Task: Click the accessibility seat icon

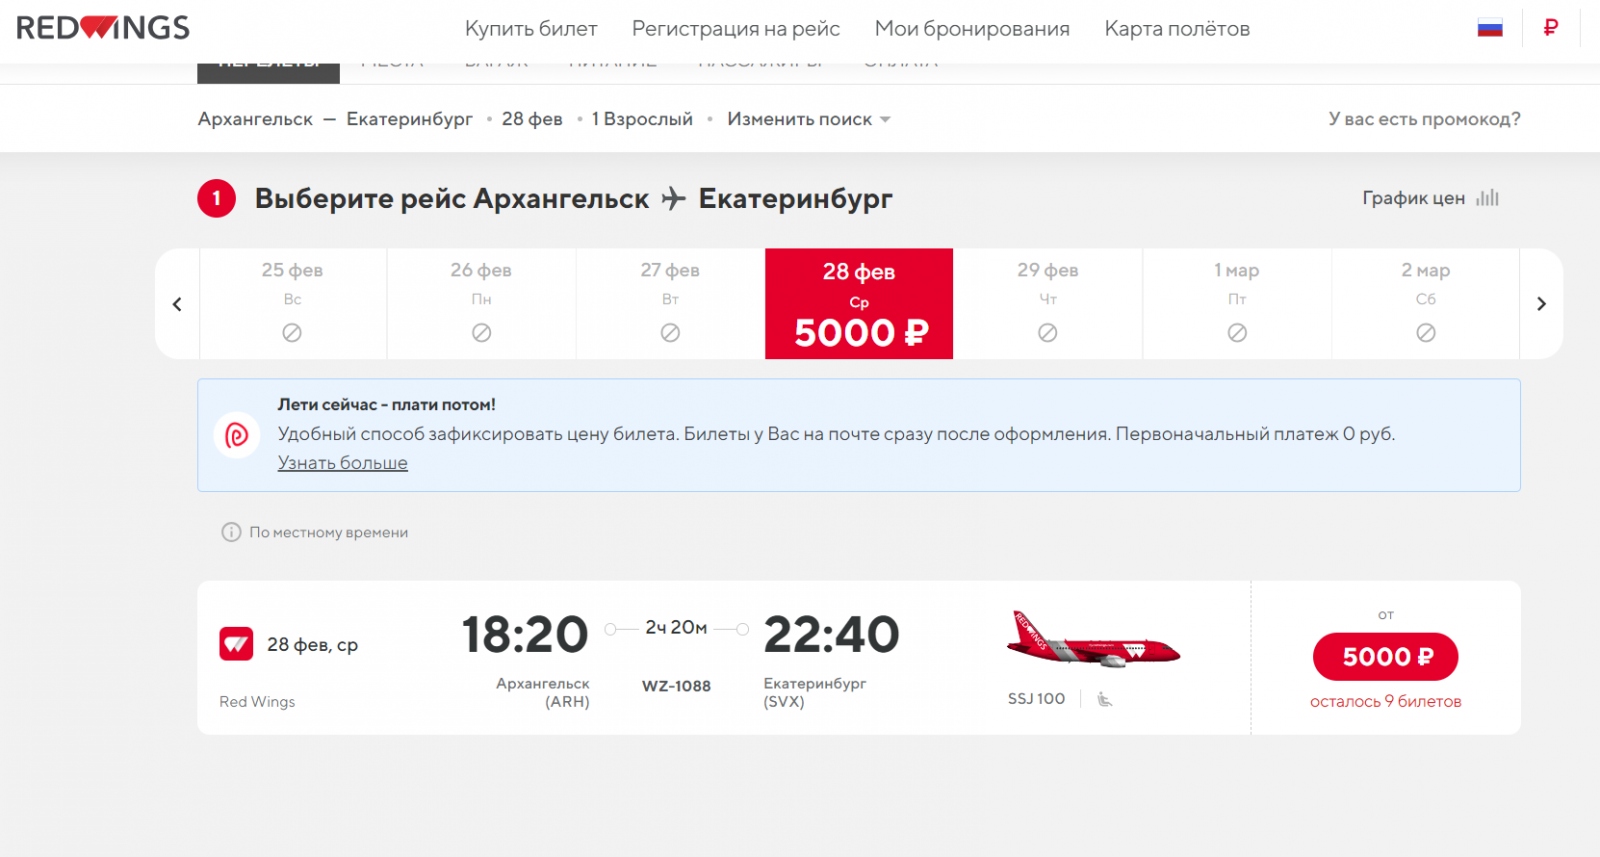Action: click(1104, 699)
